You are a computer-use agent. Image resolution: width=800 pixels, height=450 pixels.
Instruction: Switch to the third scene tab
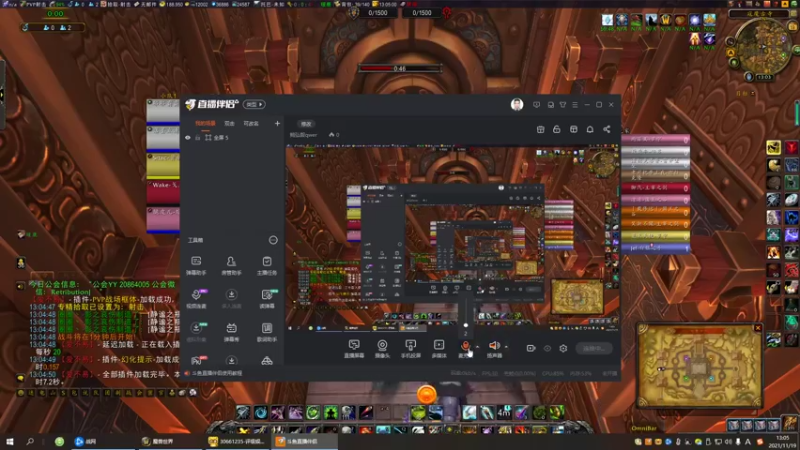click(x=251, y=123)
